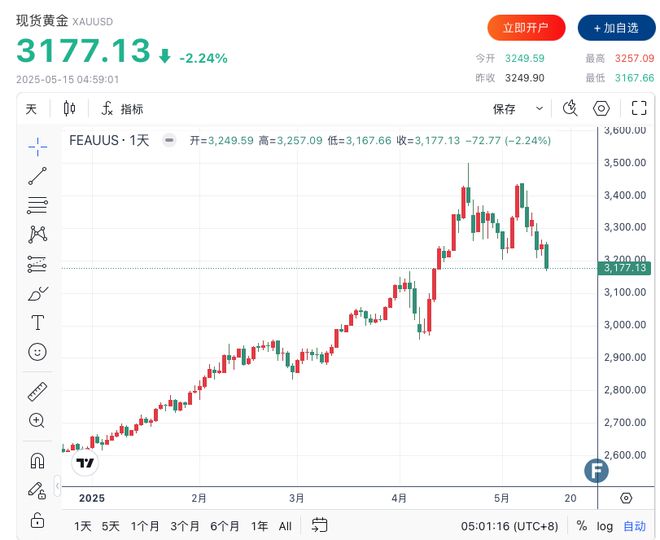Select the 1年 time range

(x=259, y=526)
